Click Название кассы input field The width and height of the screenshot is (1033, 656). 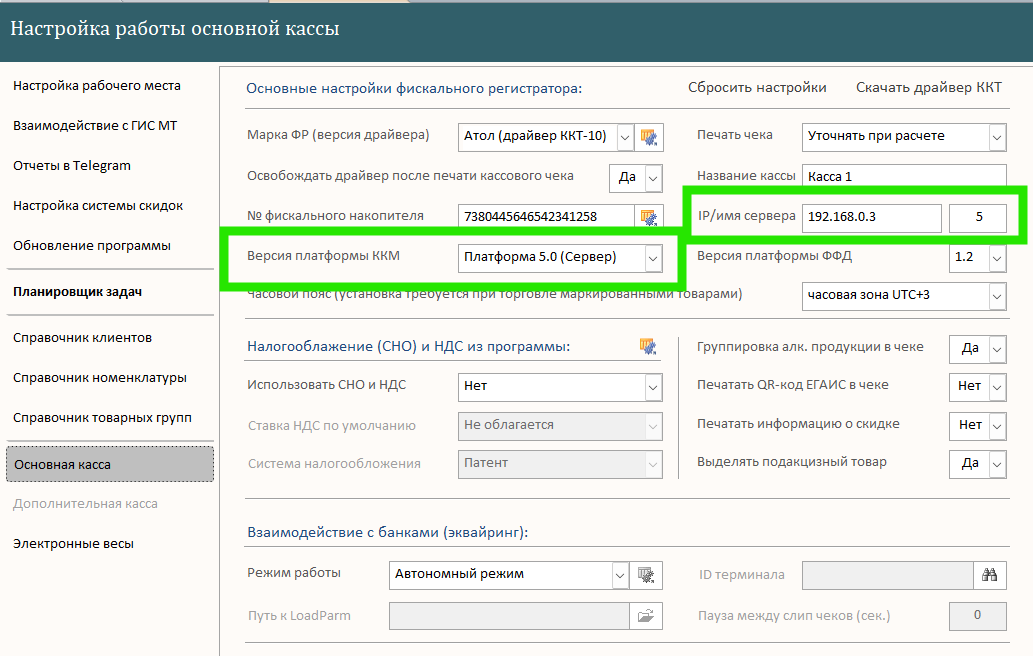click(x=904, y=176)
